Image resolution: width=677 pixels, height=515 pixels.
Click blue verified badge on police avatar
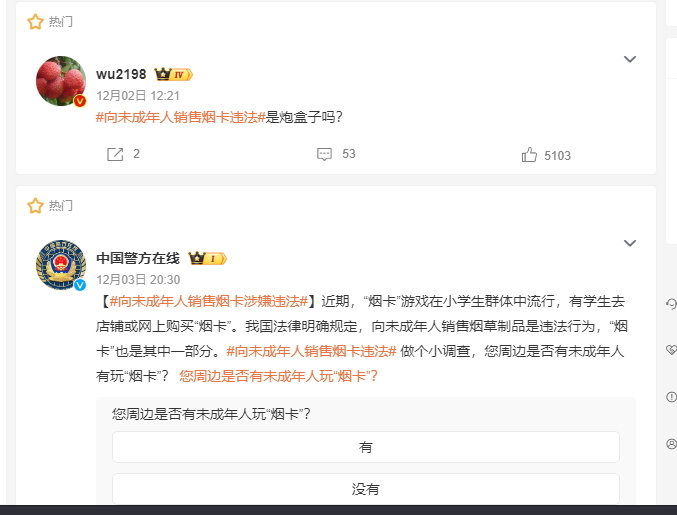[80, 285]
